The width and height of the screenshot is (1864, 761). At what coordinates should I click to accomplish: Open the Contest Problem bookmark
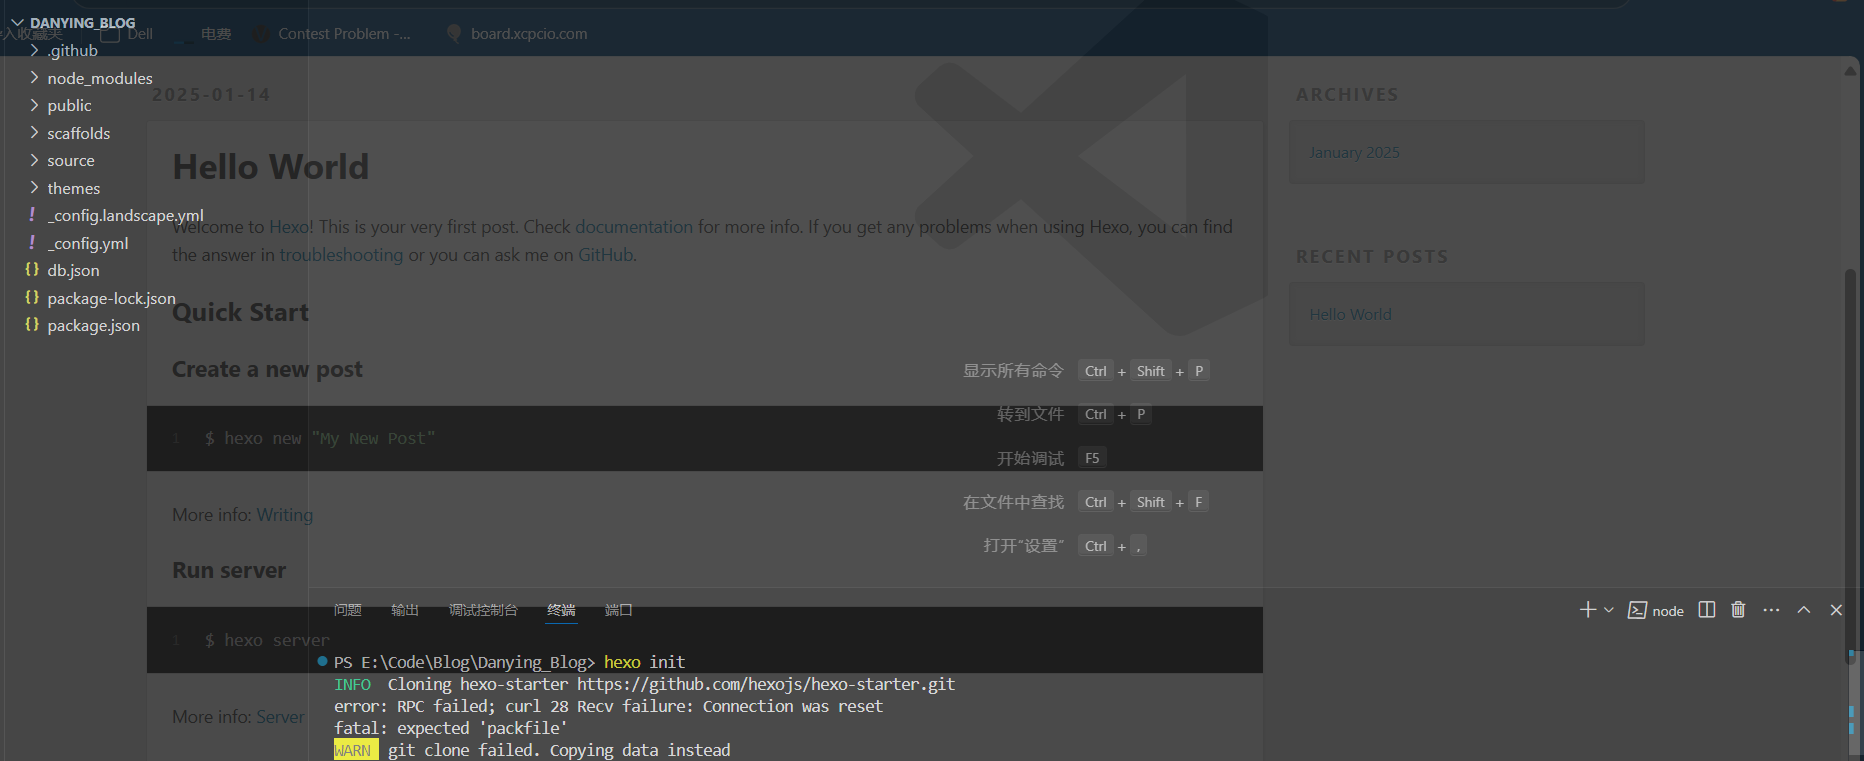(332, 34)
